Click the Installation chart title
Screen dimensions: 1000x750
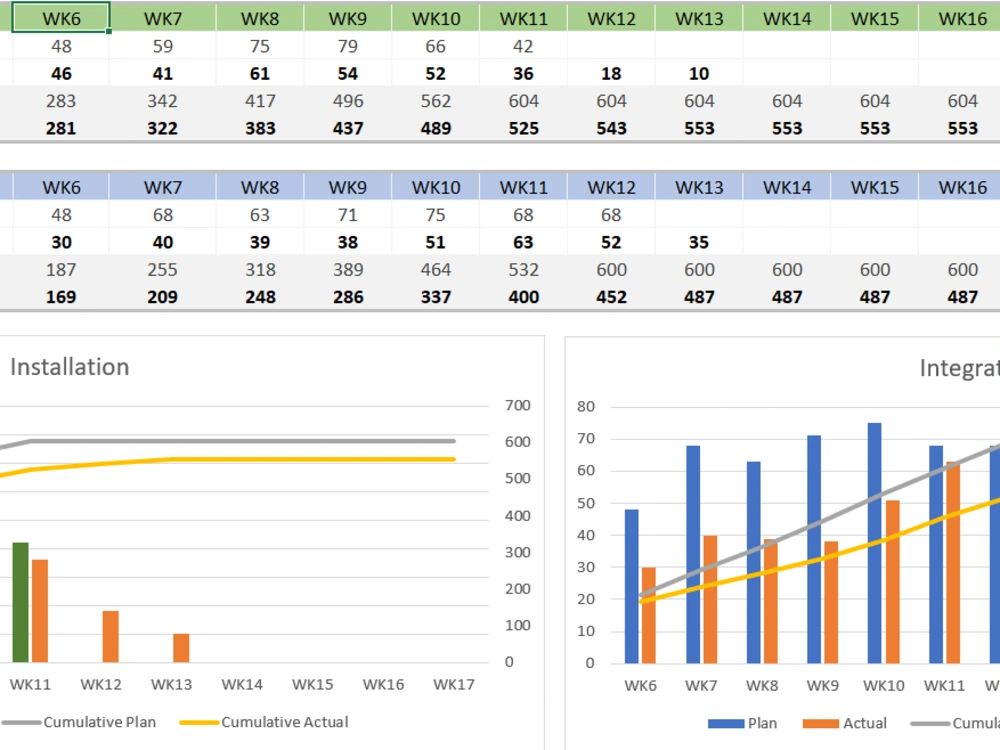coord(68,368)
